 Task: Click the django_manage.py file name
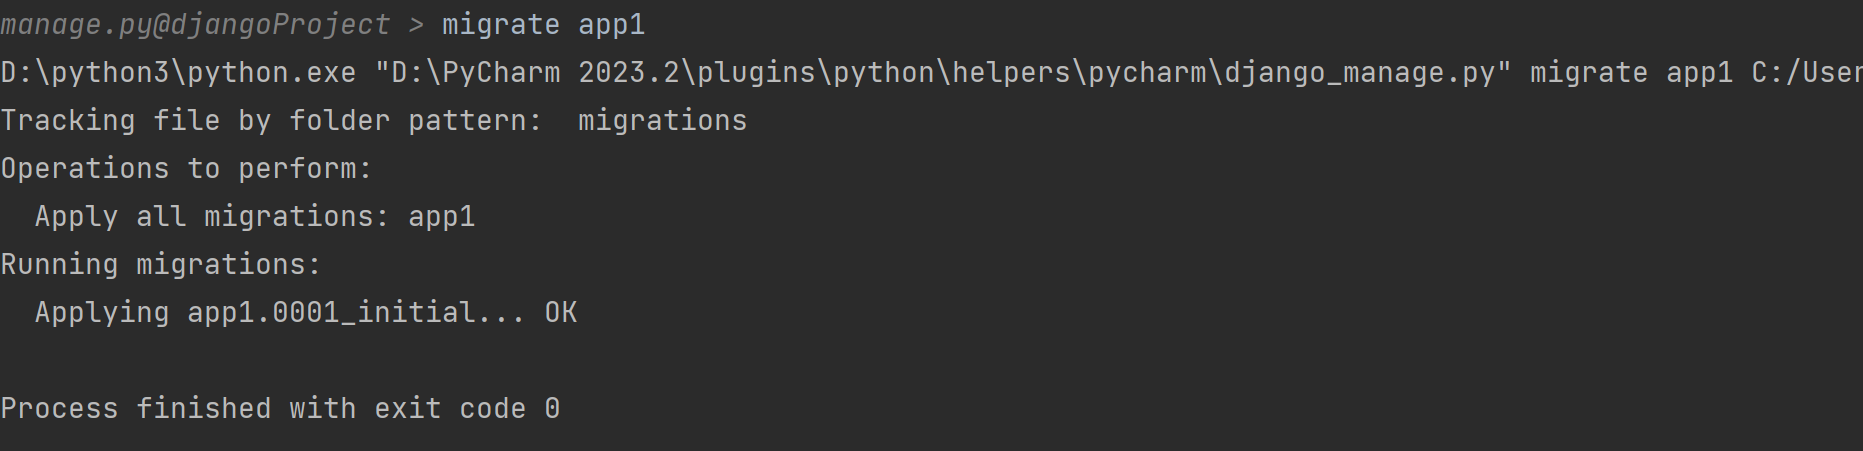point(1359,73)
